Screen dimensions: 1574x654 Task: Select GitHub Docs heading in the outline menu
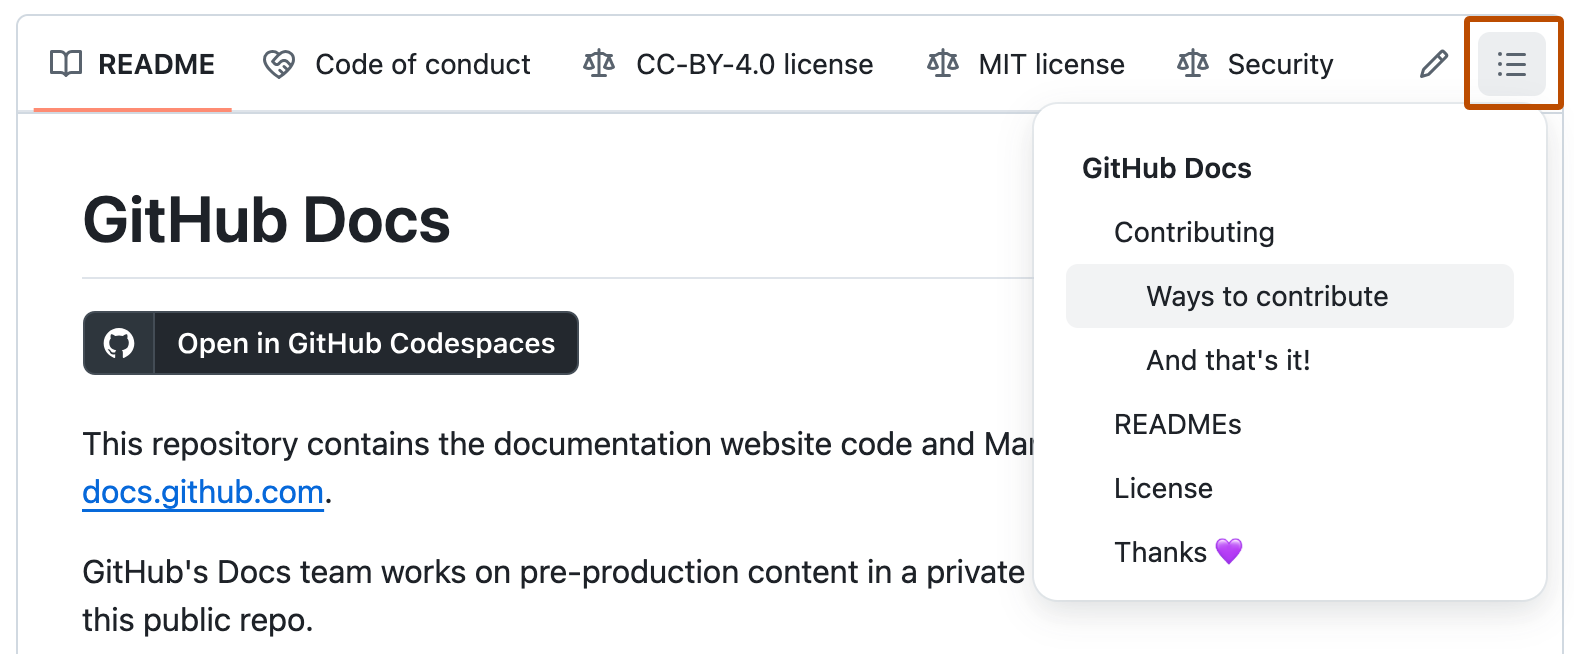(x=1166, y=167)
